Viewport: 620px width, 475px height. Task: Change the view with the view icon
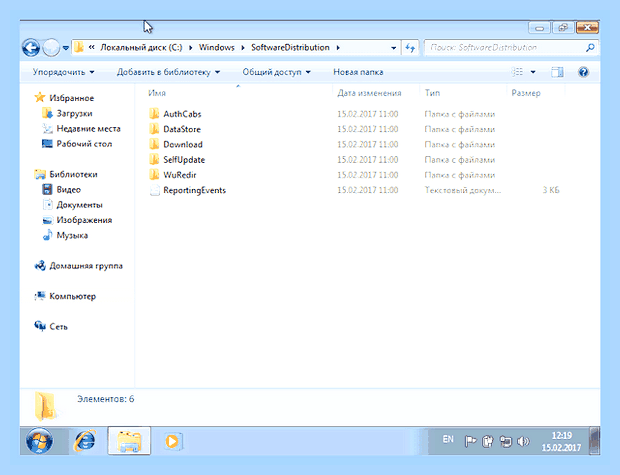click(517, 72)
